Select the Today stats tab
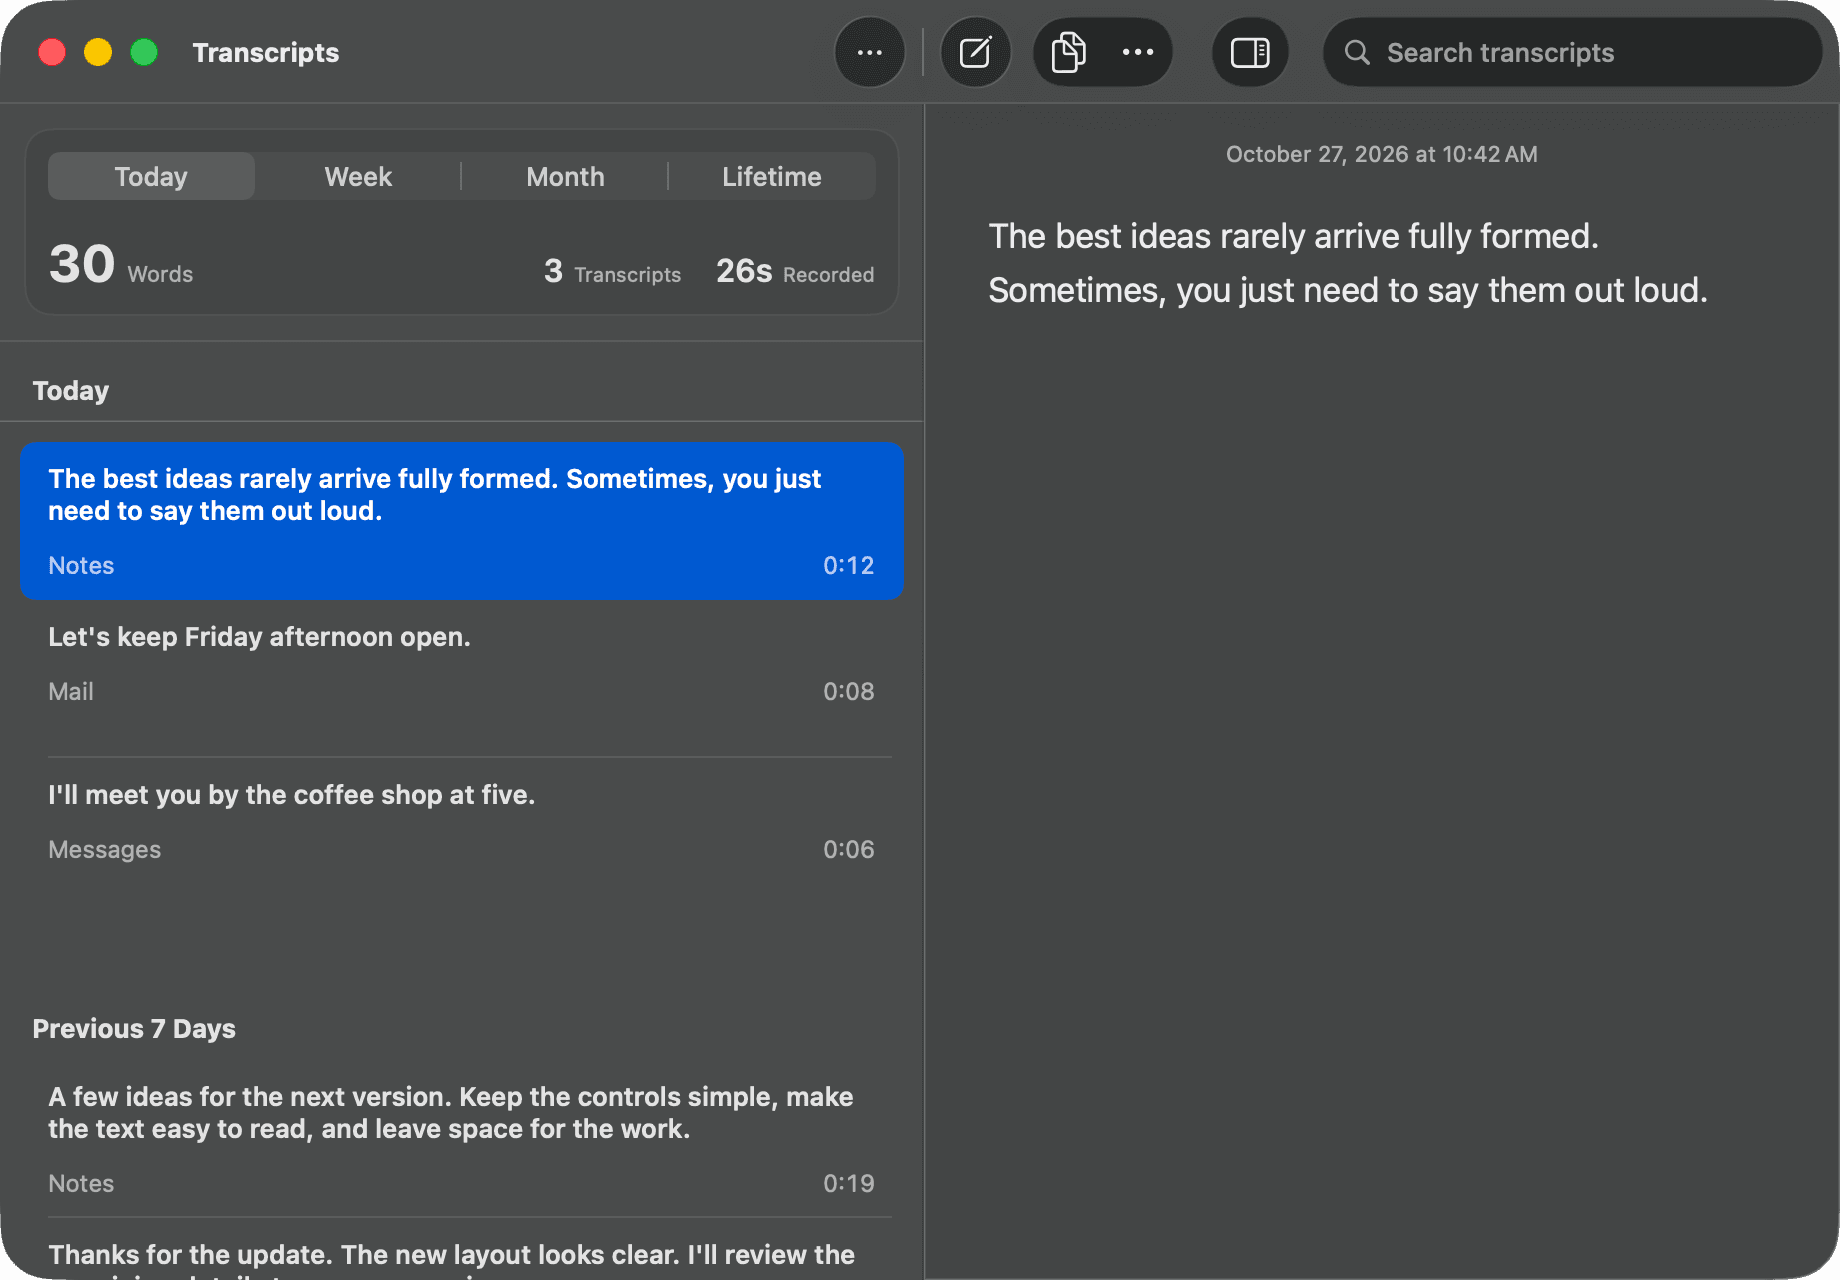 pos(151,176)
